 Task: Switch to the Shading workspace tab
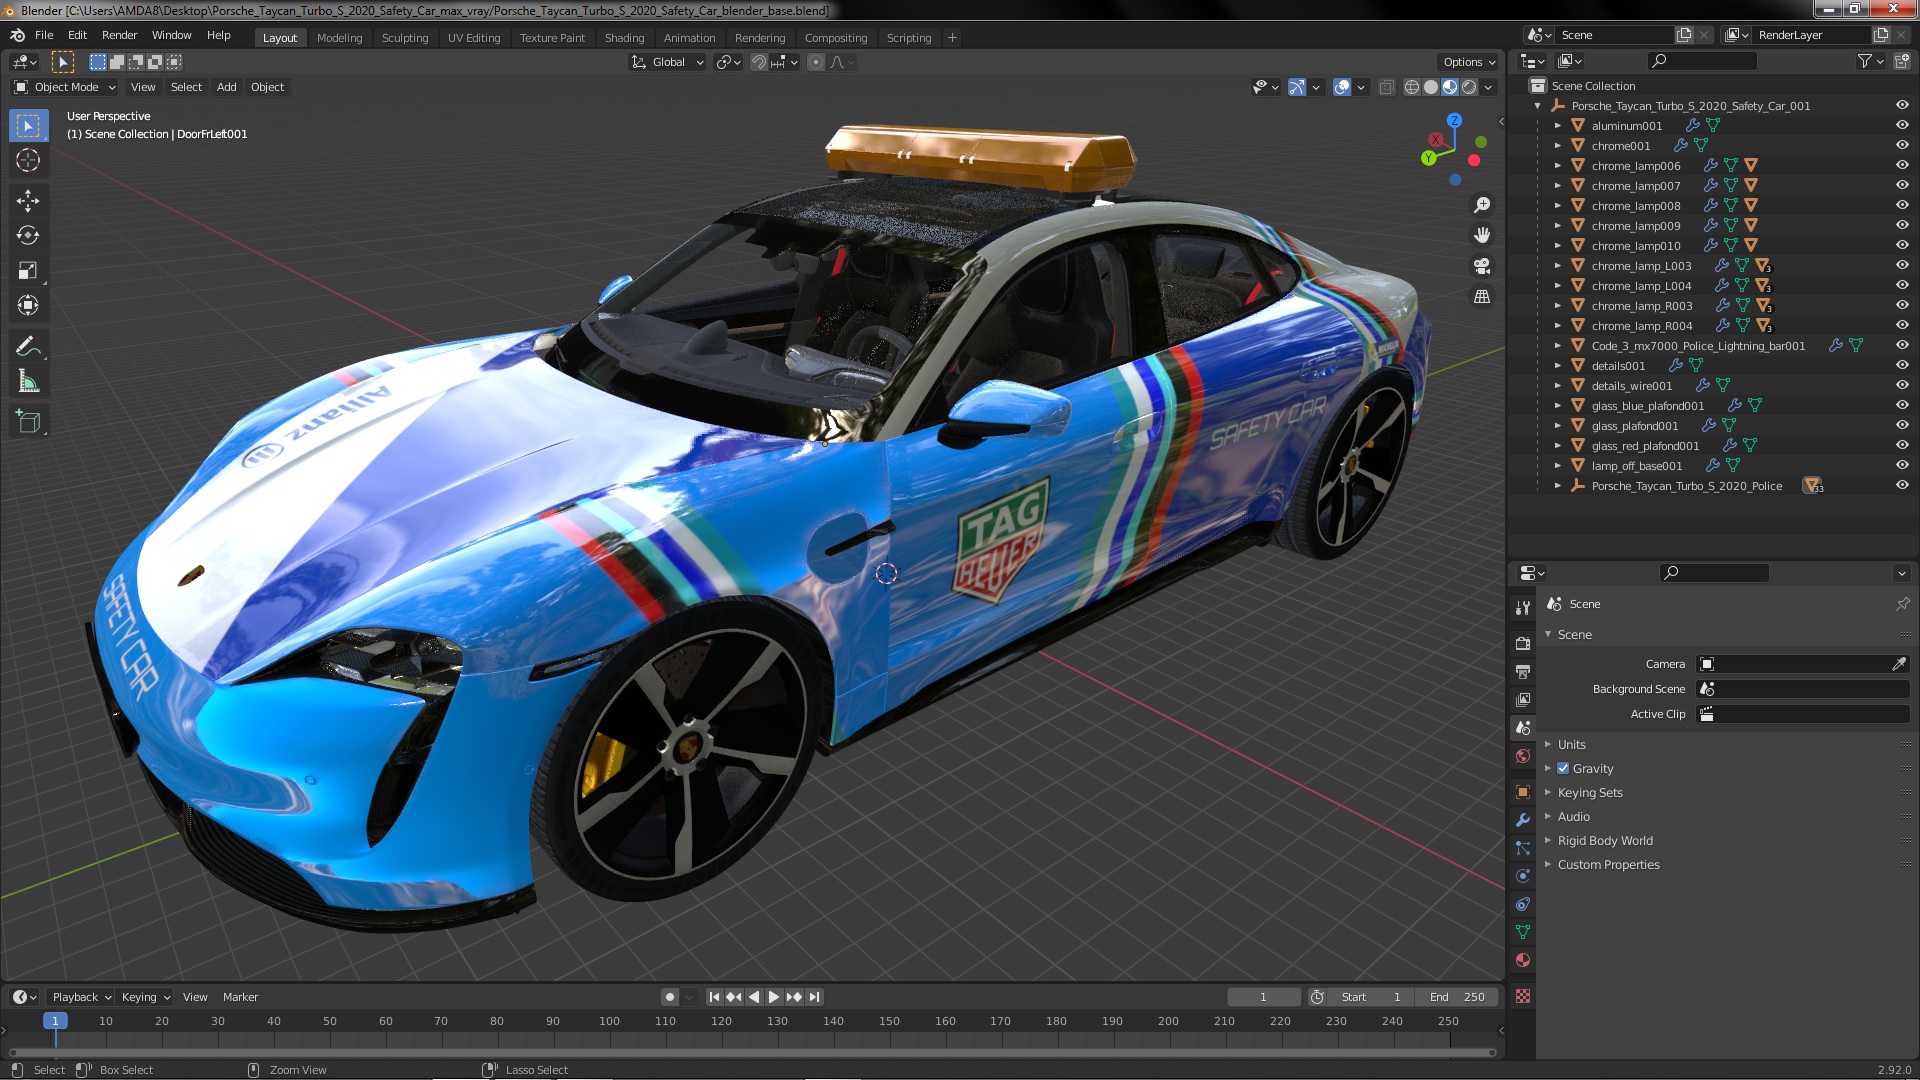624,38
